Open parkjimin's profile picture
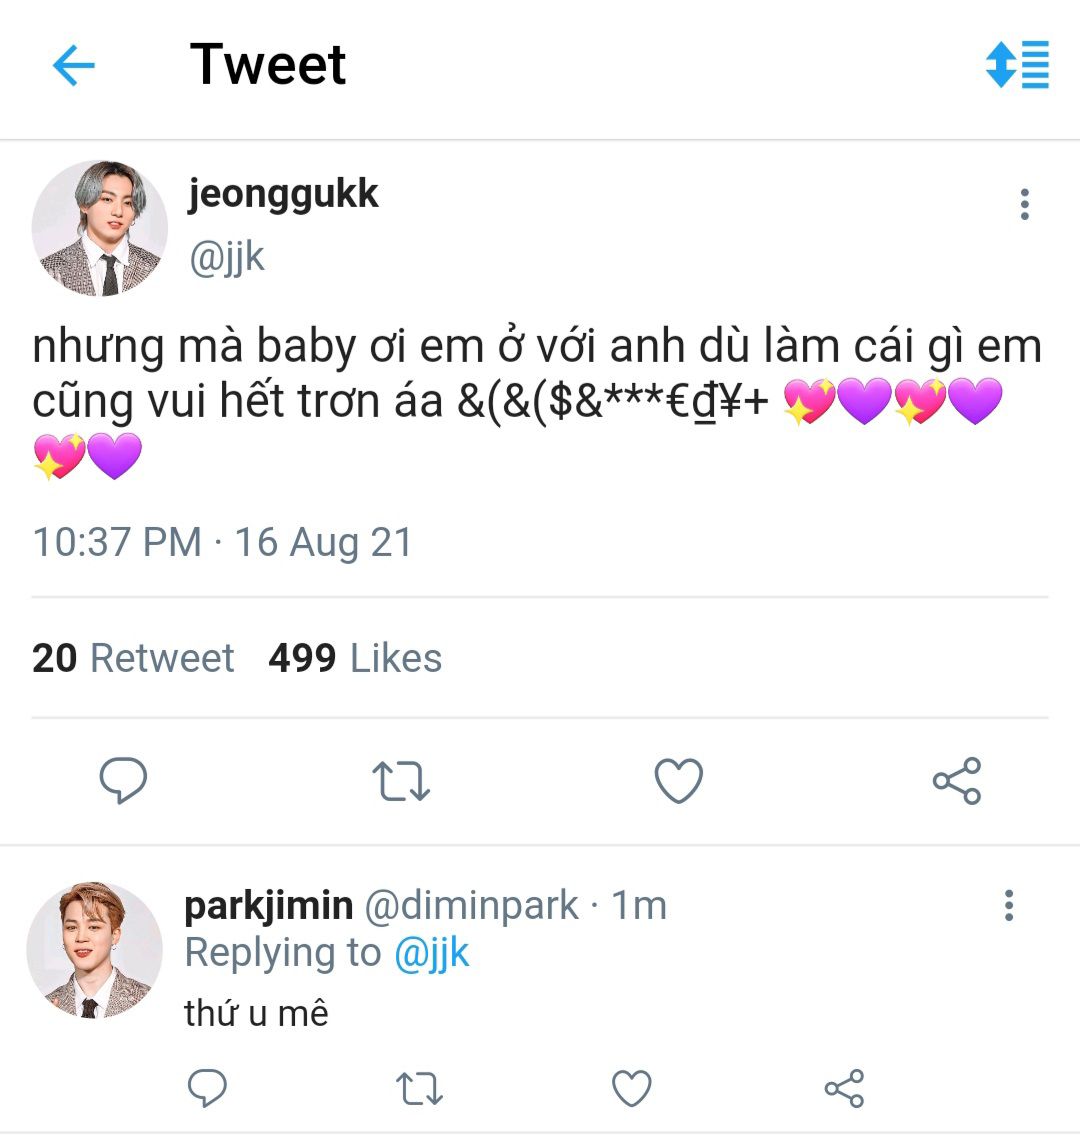1080x1145 pixels. click(x=95, y=950)
